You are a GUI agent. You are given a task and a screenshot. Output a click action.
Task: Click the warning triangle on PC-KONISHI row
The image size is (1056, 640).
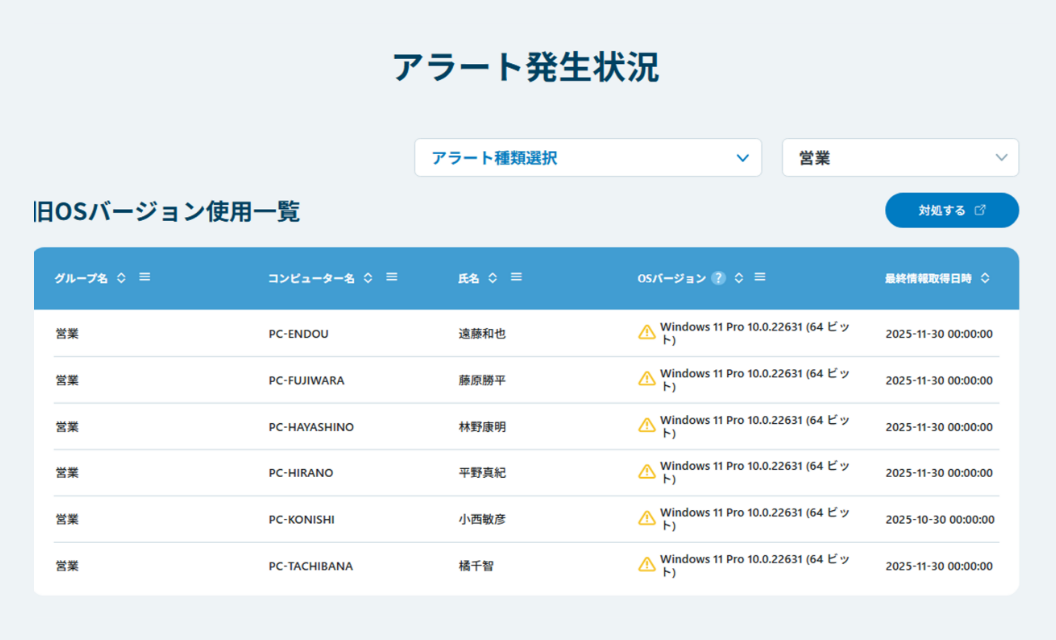[x=647, y=518]
